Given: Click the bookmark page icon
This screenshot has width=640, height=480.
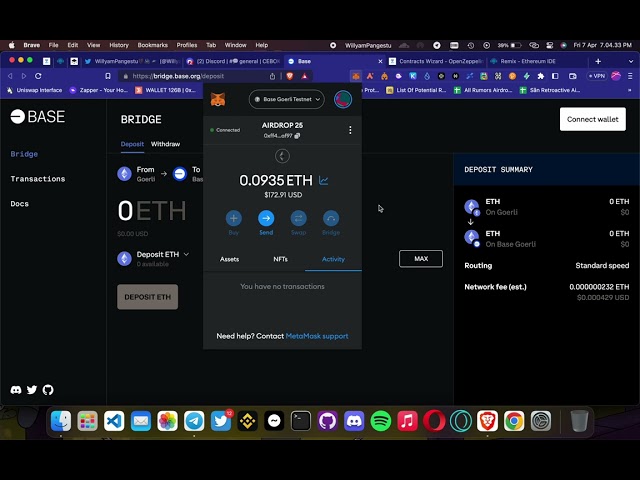Looking at the screenshot, I should (108, 76).
